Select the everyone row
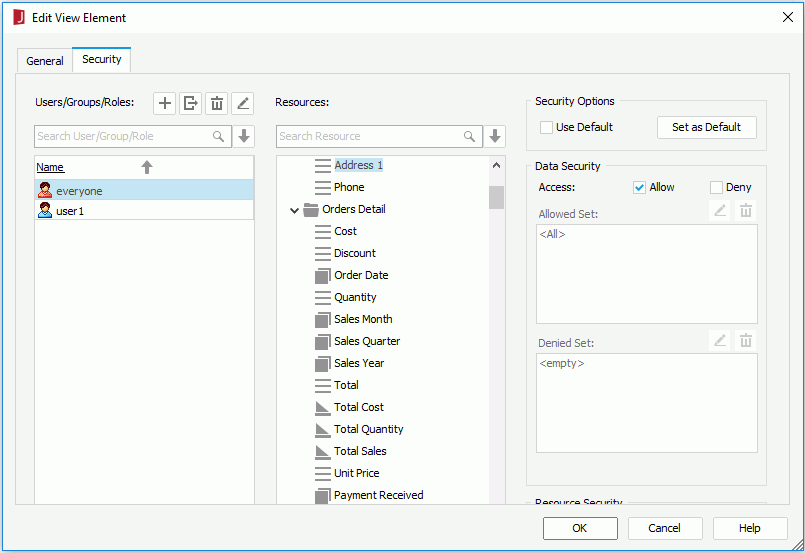This screenshot has height=553, width=805. click(144, 190)
